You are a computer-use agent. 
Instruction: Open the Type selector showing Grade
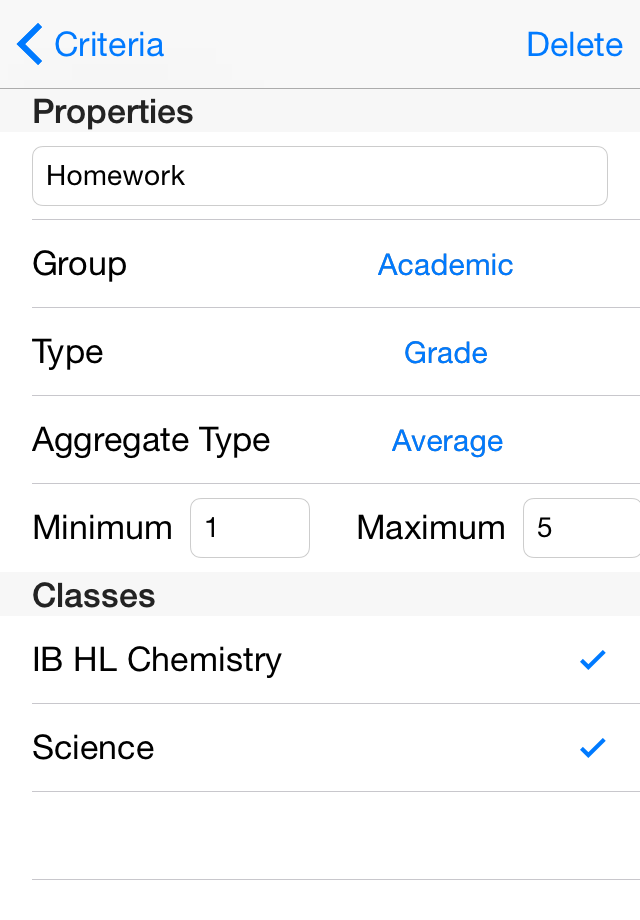coord(445,353)
